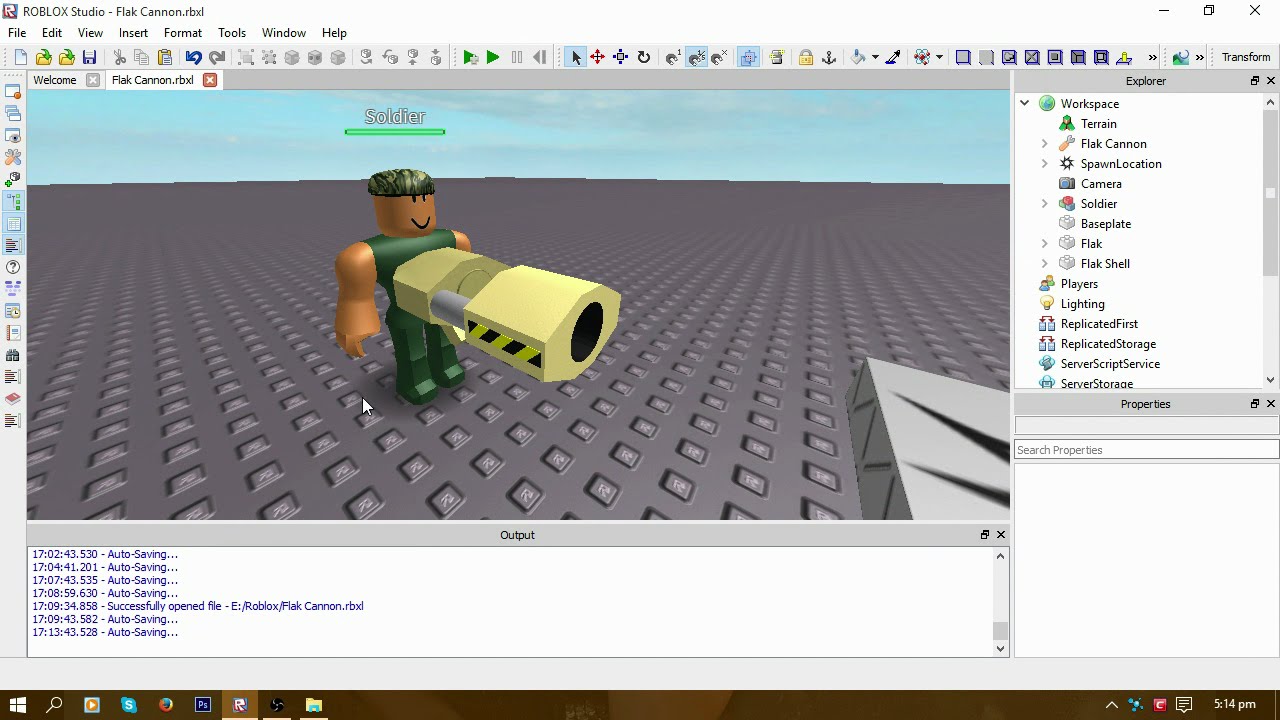Choose the Select arrow tool
1280x720 pixels.
(576, 58)
